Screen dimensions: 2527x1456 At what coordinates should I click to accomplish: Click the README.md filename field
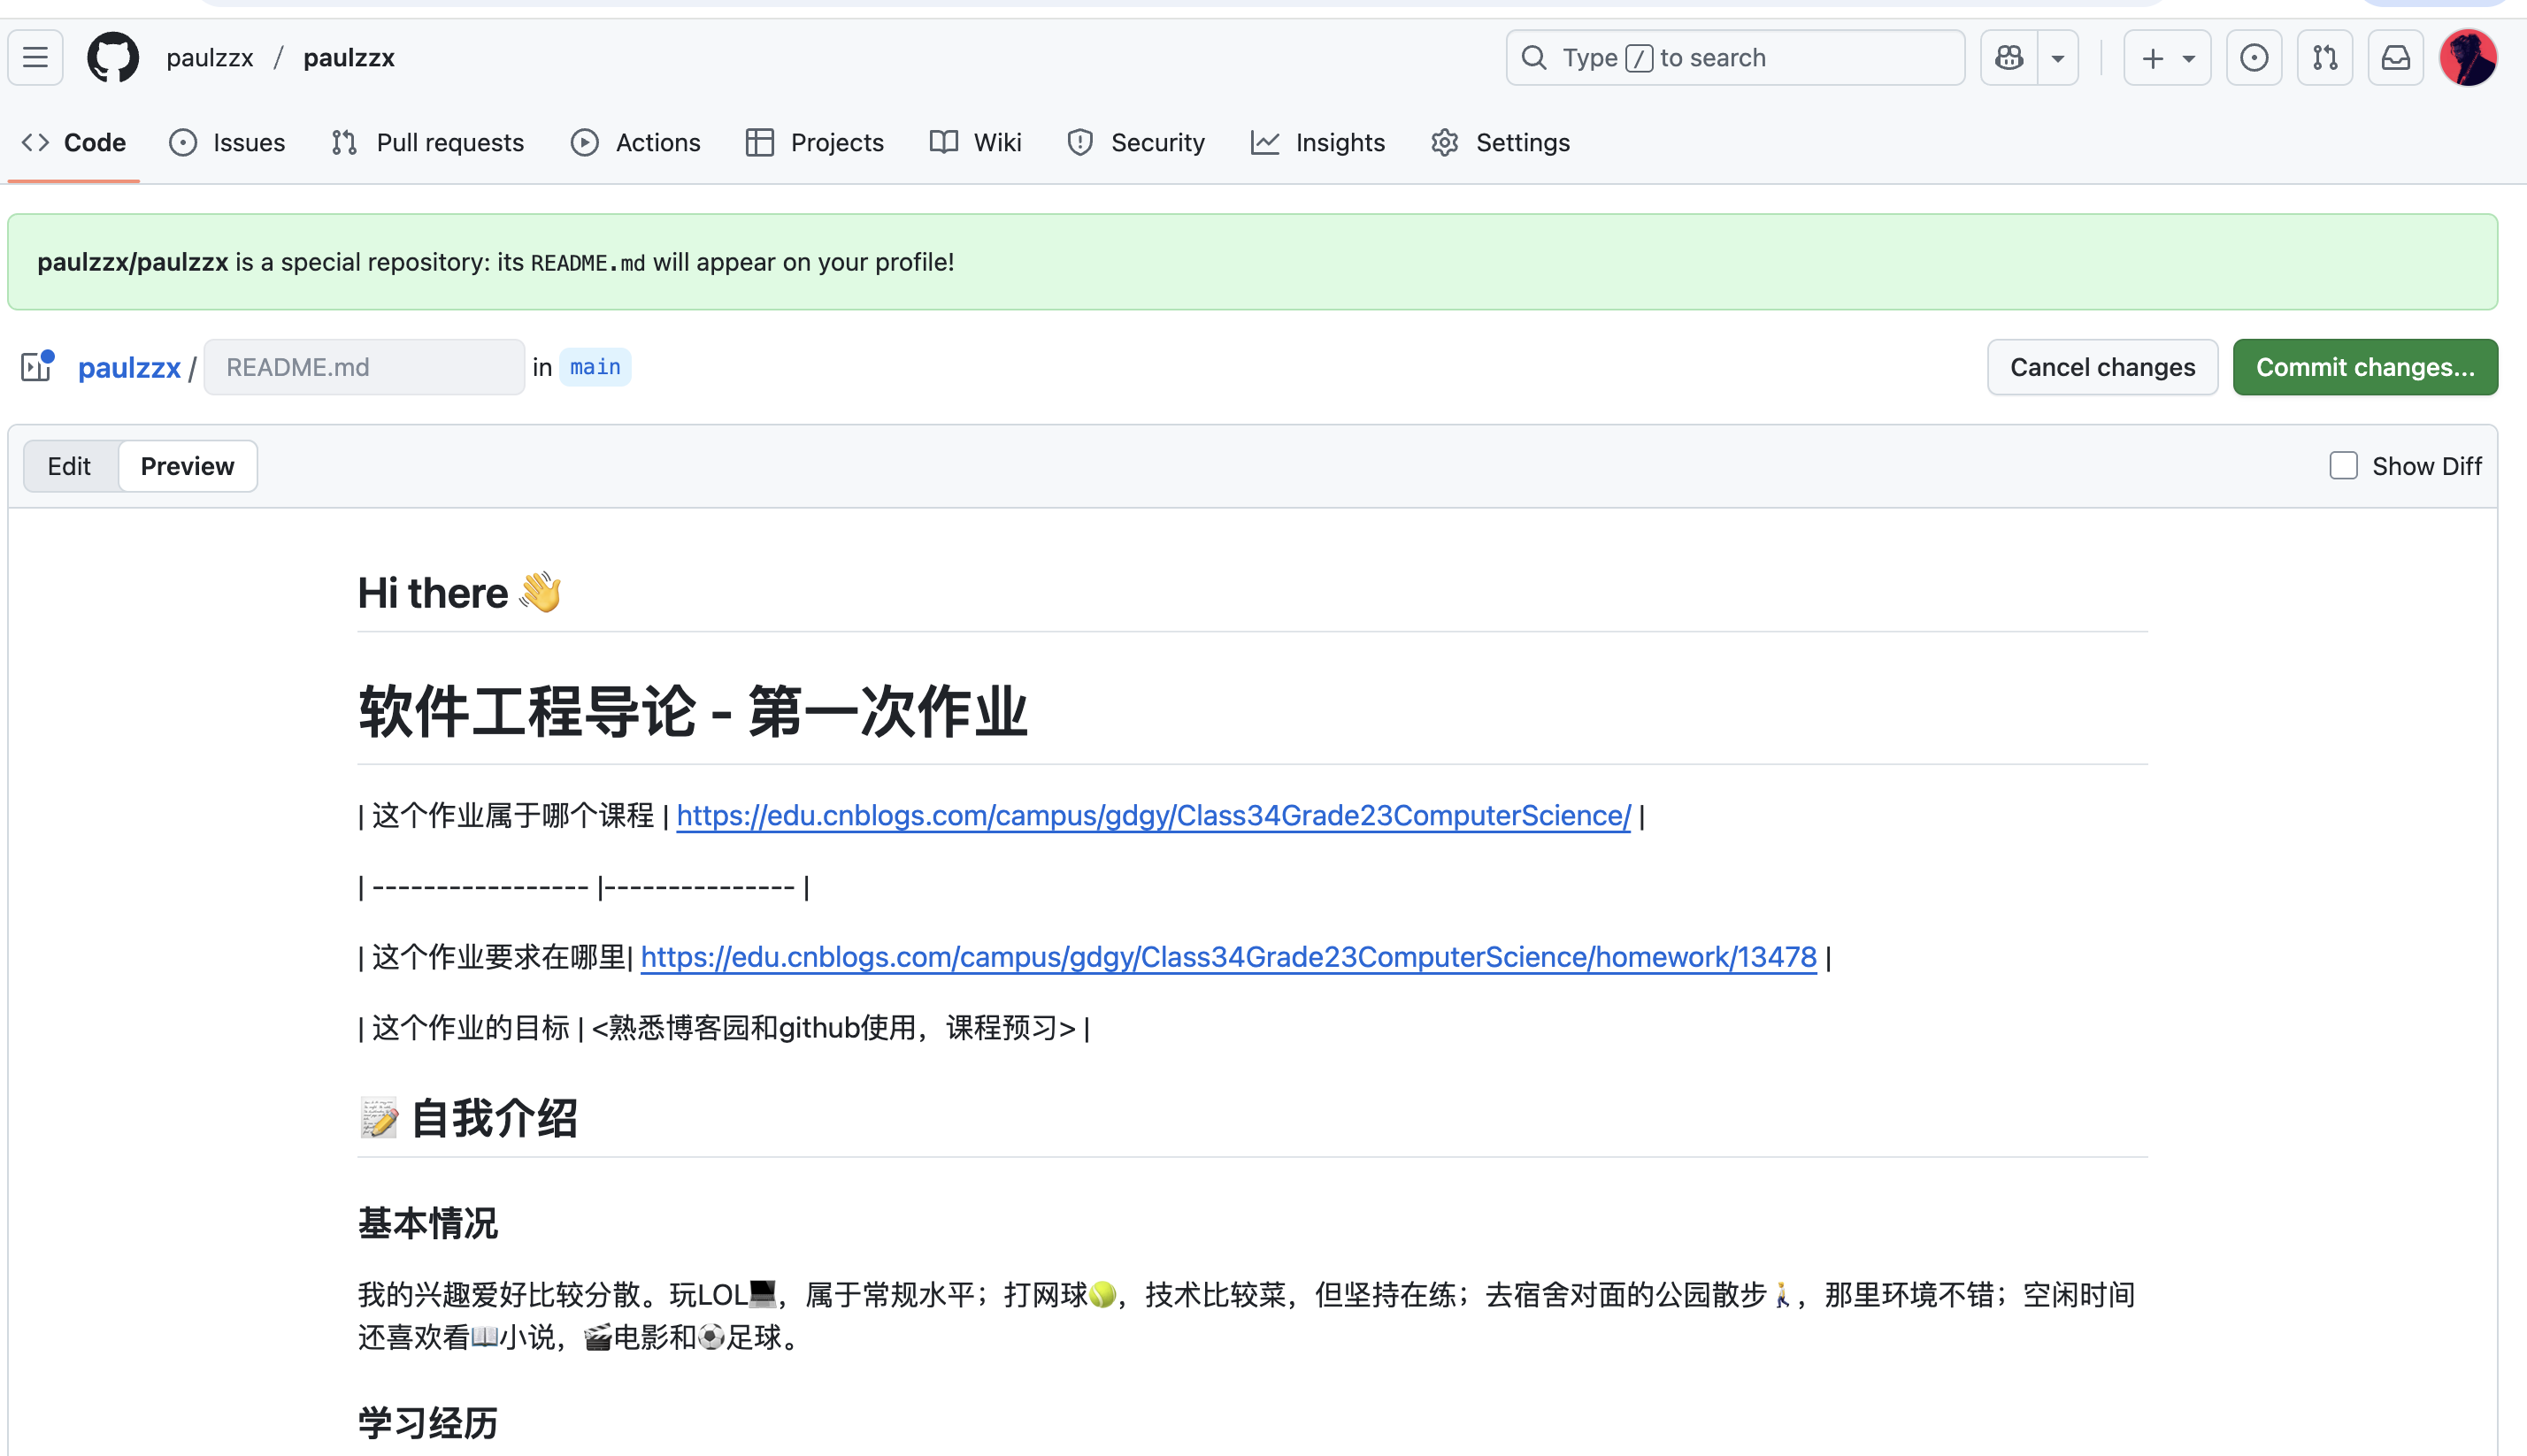click(x=363, y=367)
